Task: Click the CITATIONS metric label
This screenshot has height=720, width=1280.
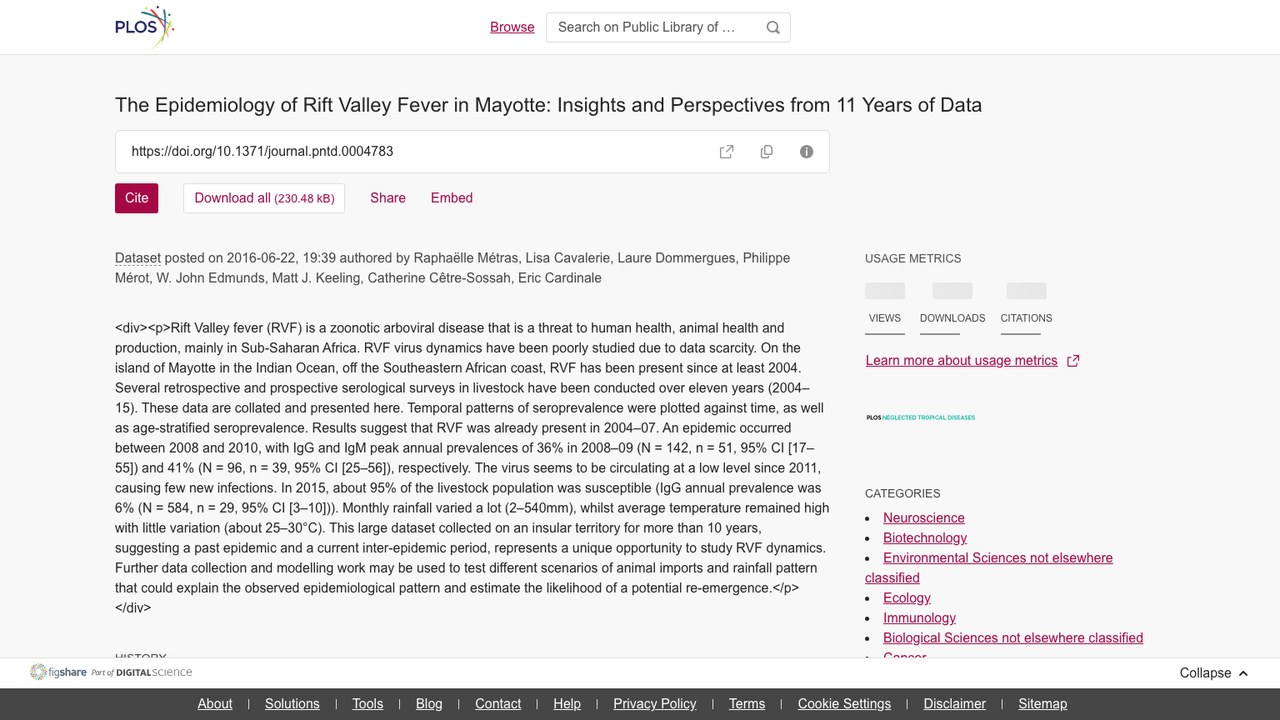Action: pyautogui.click(x=1026, y=318)
